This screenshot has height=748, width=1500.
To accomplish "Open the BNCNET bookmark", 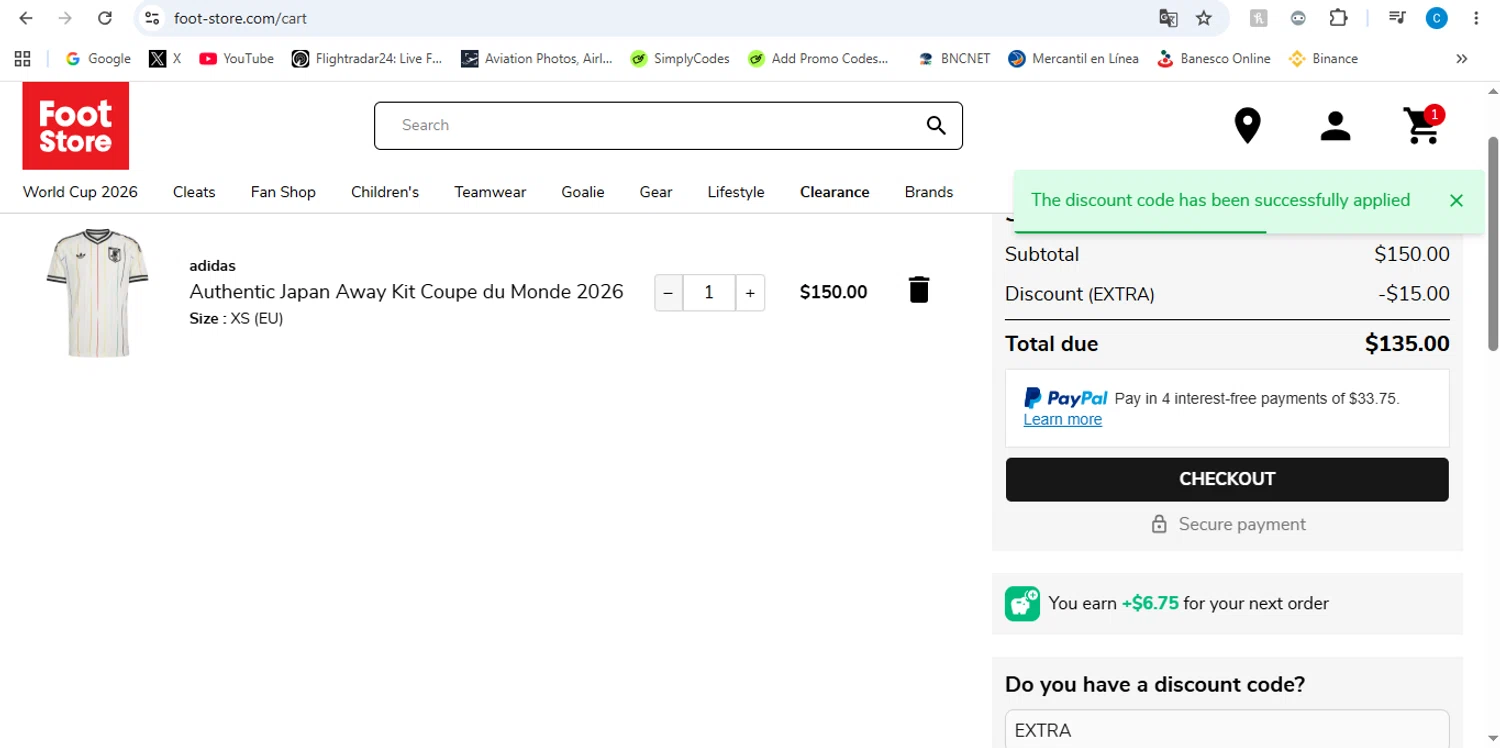I will click(x=954, y=59).
